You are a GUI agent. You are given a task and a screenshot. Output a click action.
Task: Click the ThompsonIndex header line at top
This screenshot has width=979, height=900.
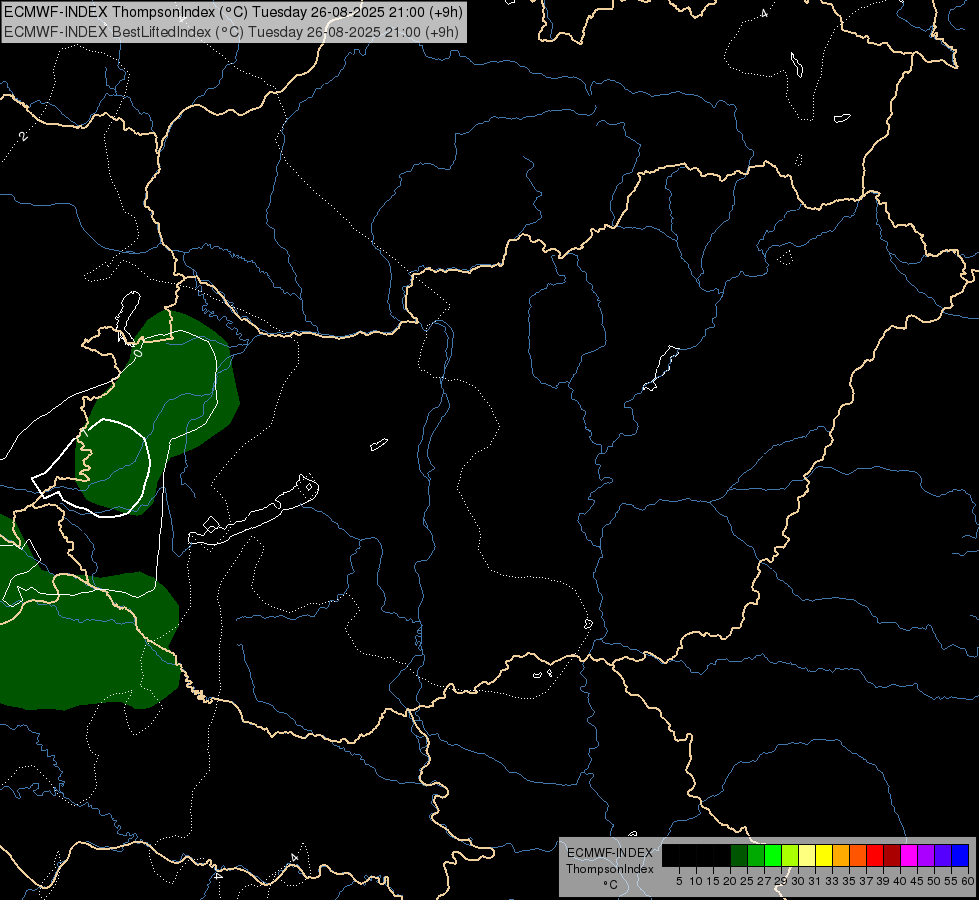pyautogui.click(x=234, y=12)
